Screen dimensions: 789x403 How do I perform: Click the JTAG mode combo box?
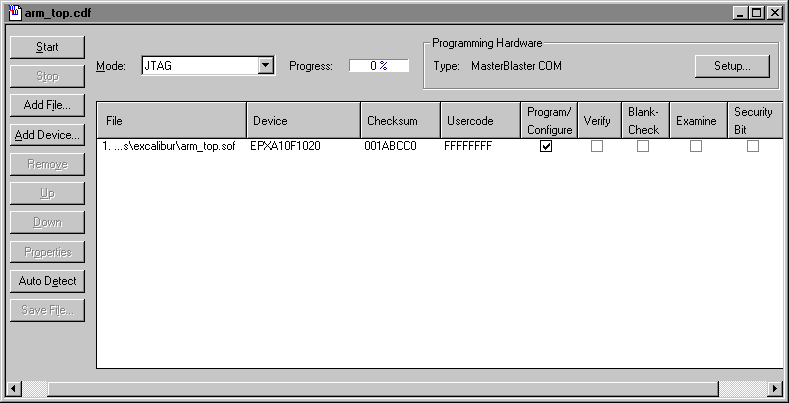(x=198, y=66)
